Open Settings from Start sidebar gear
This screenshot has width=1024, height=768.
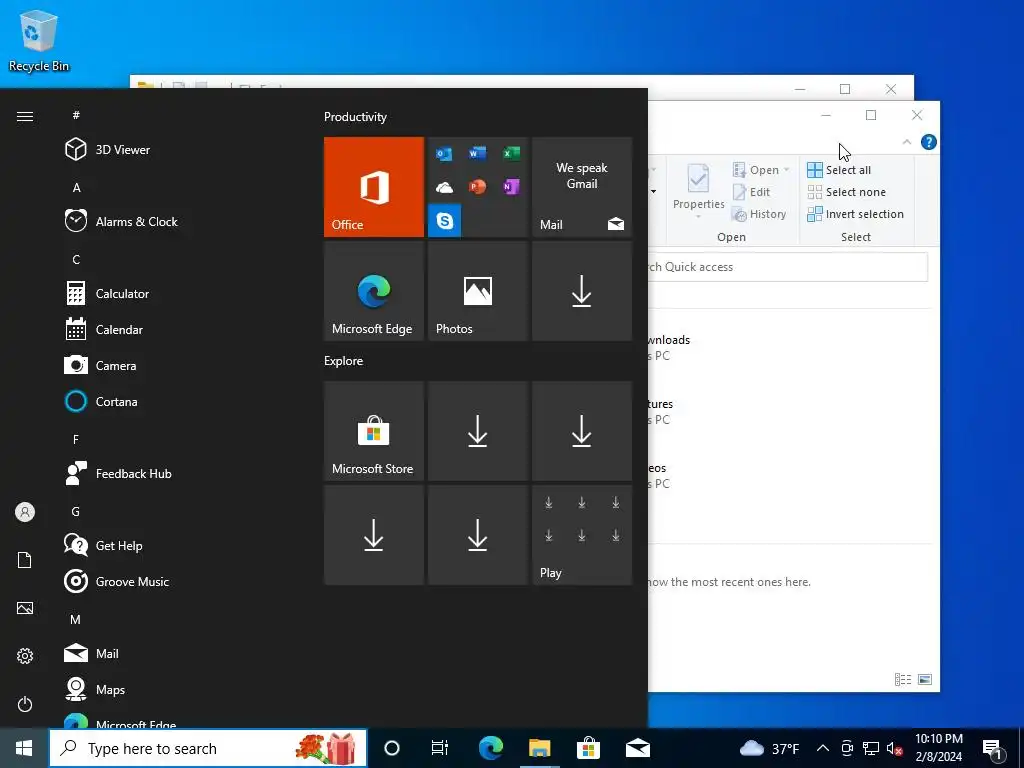(25, 656)
